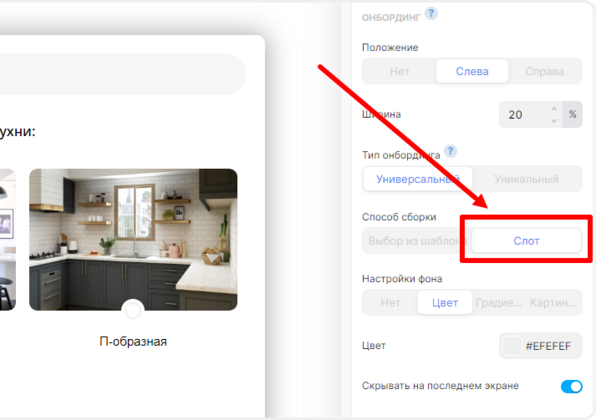Choose Универсальный onboarding type
This screenshot has width=596, height=420.
[418, 179]
